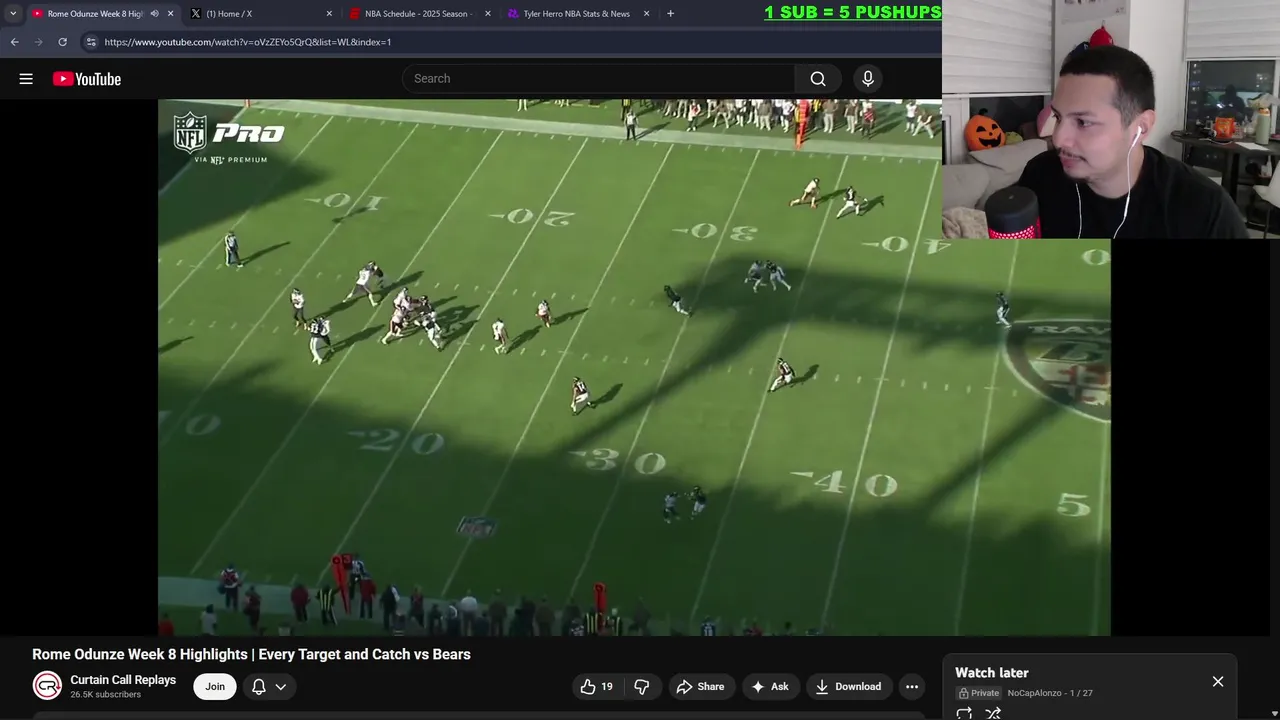Focus the YouTube Search input field
The image size is (1280, 720).
coord(599,79)
